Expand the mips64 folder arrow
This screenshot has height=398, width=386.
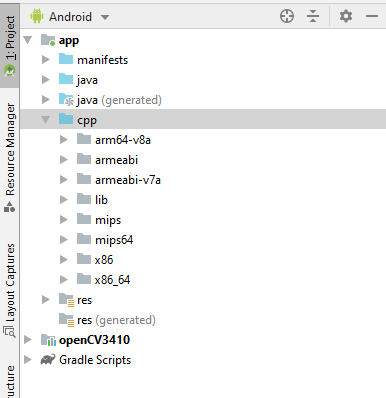pyautogui.click(x=64, y=240)
